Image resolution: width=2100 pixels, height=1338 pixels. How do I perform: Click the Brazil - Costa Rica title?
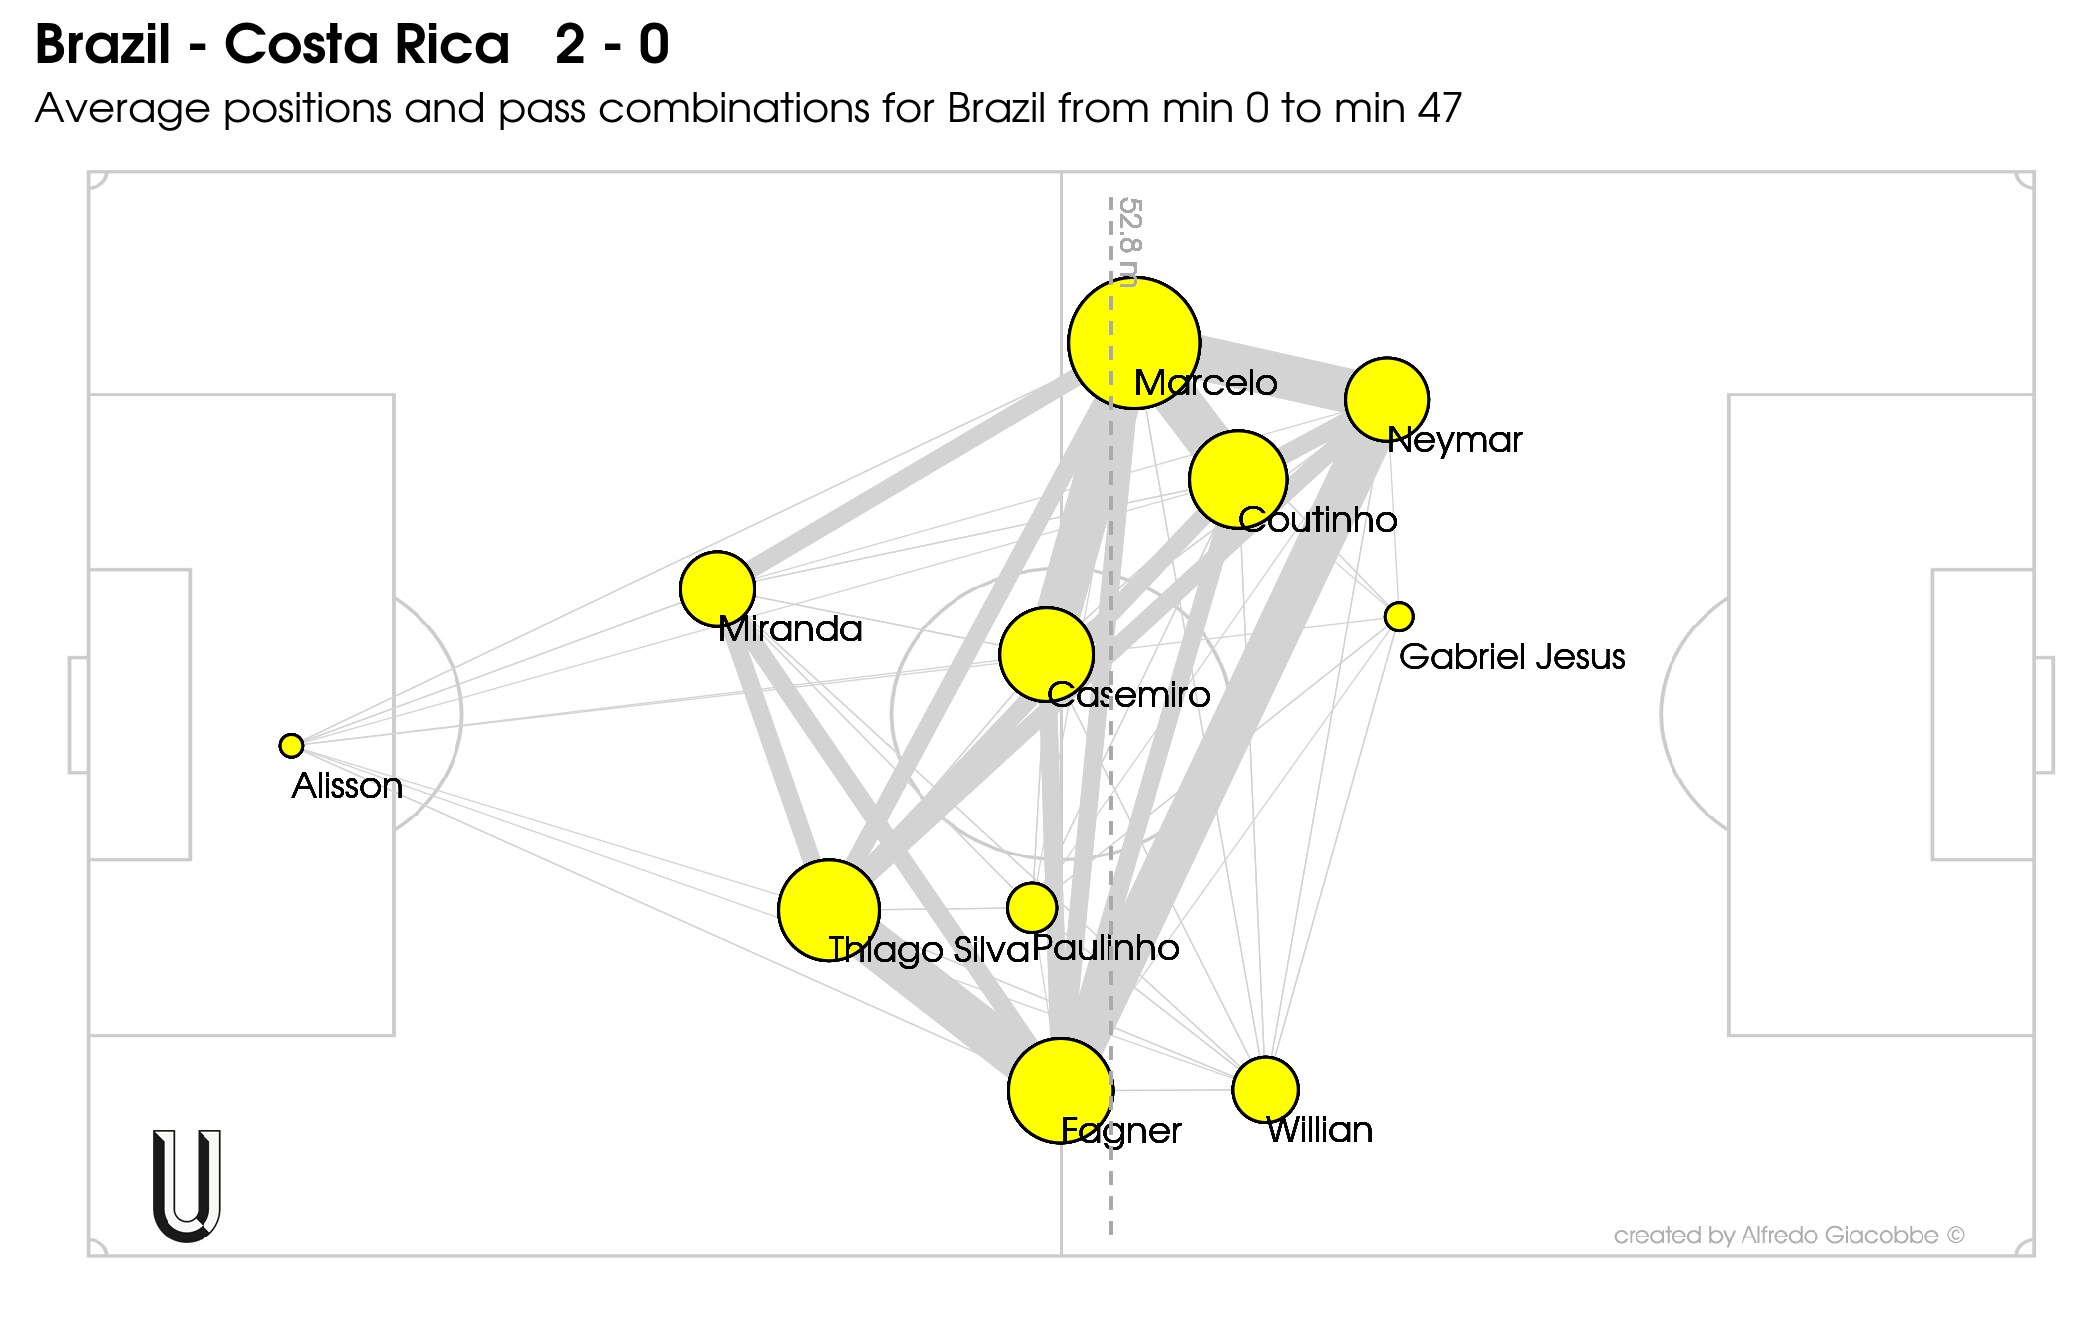point(352,45)
